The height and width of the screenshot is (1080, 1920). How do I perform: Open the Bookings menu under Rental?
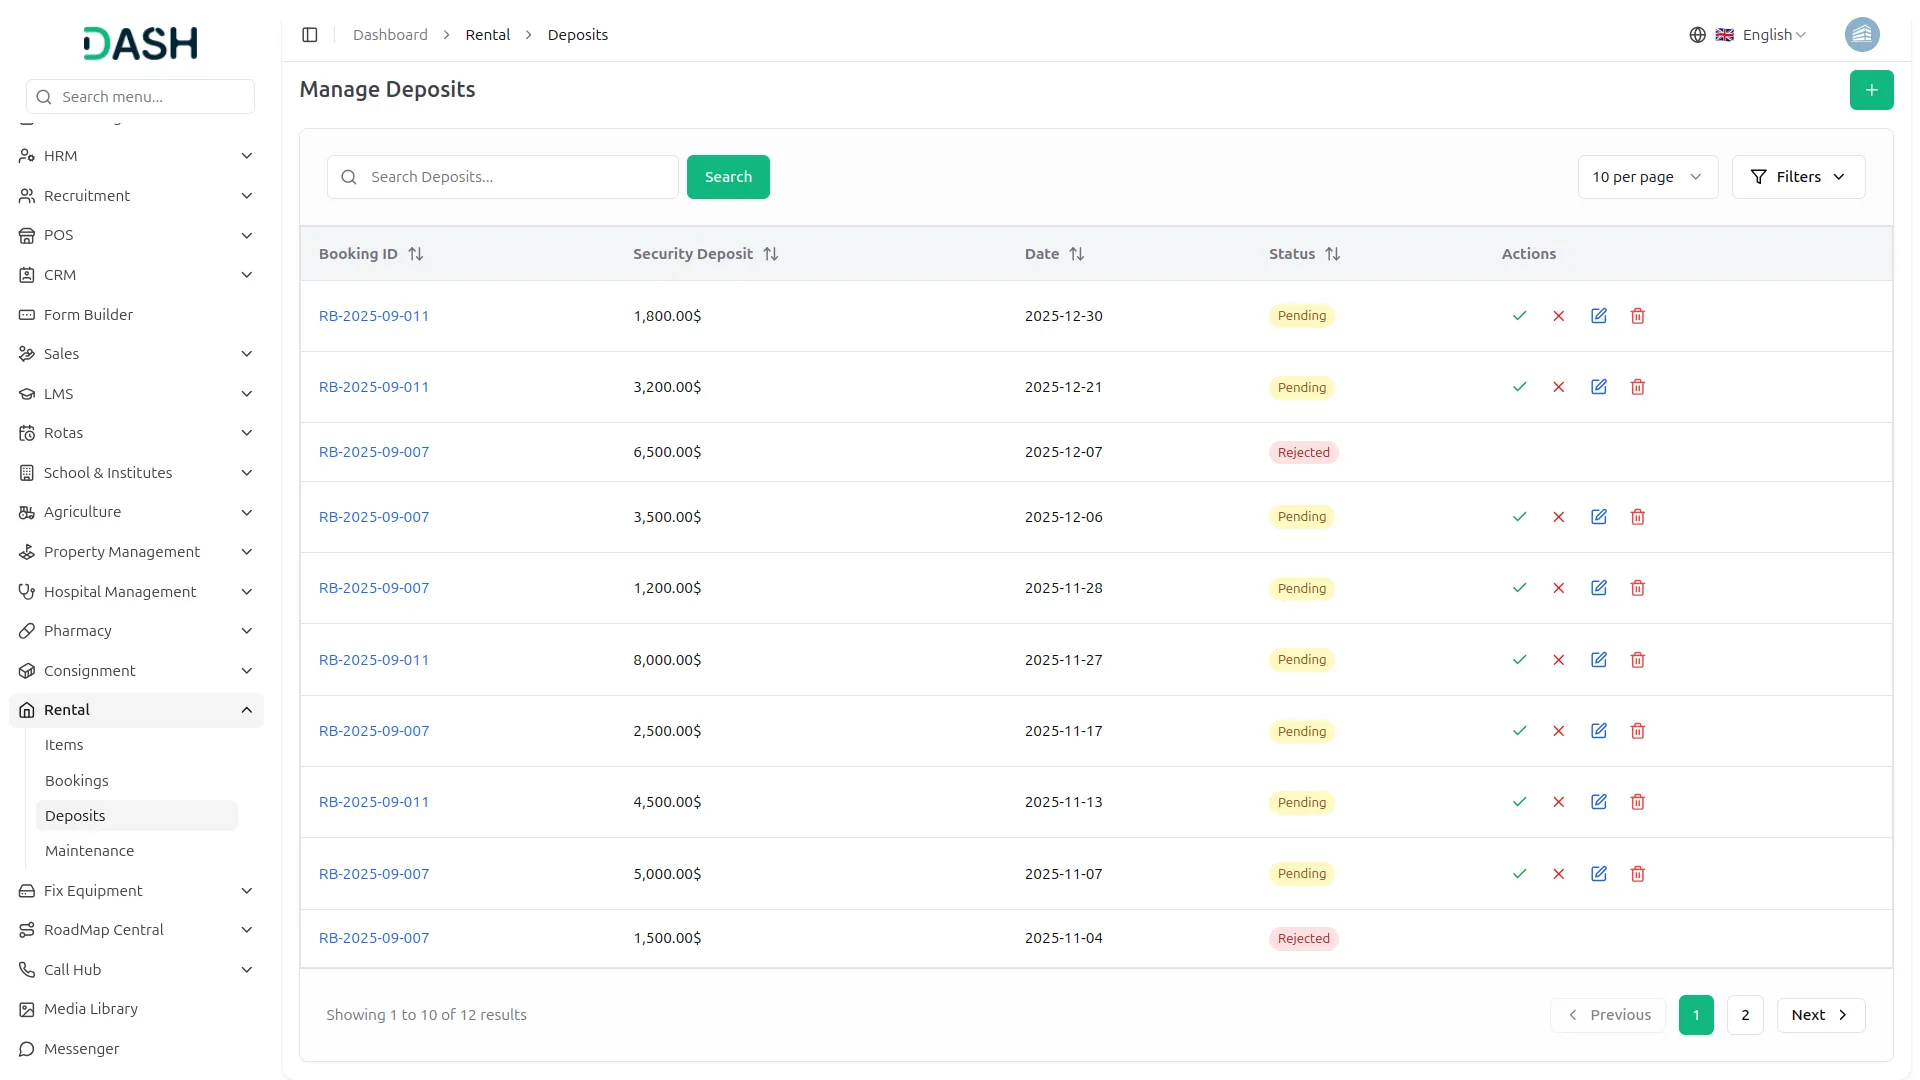76,780
